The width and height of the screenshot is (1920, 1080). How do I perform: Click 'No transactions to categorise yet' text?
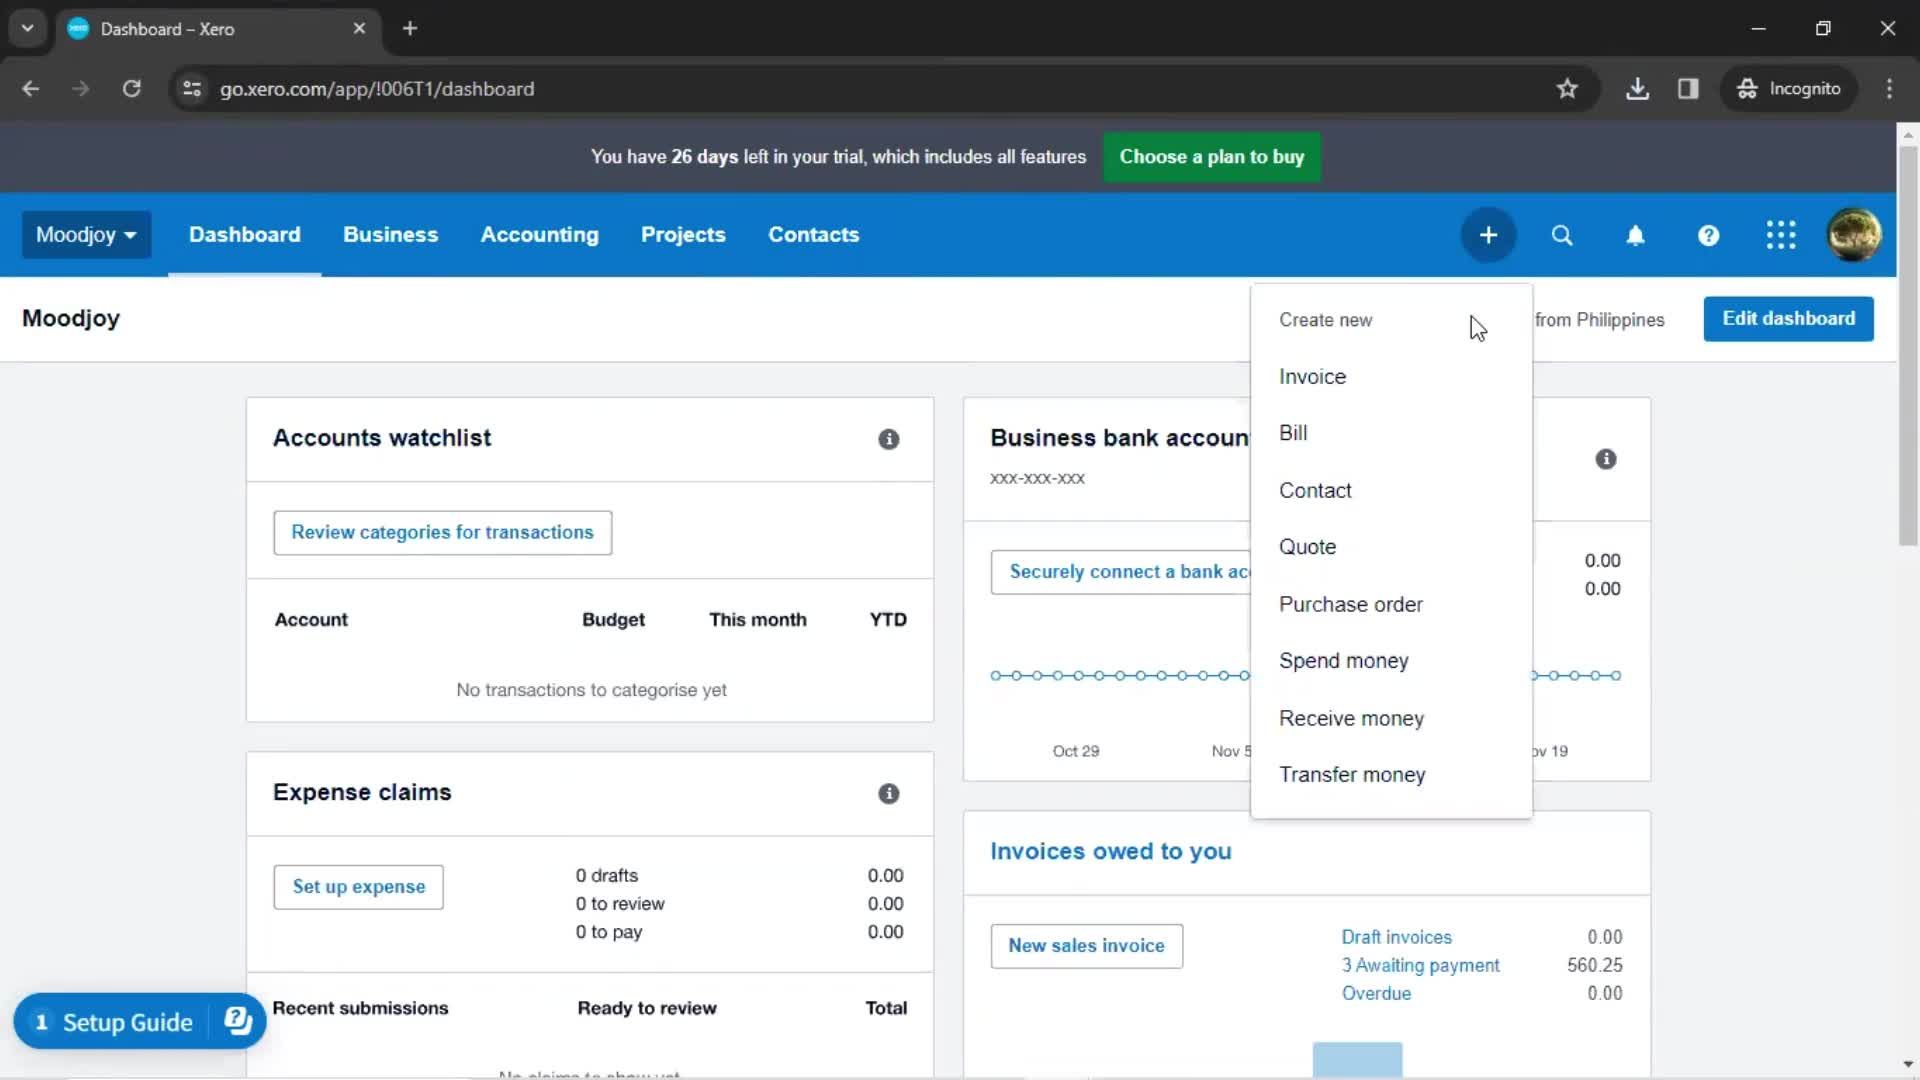click(591, 690)
